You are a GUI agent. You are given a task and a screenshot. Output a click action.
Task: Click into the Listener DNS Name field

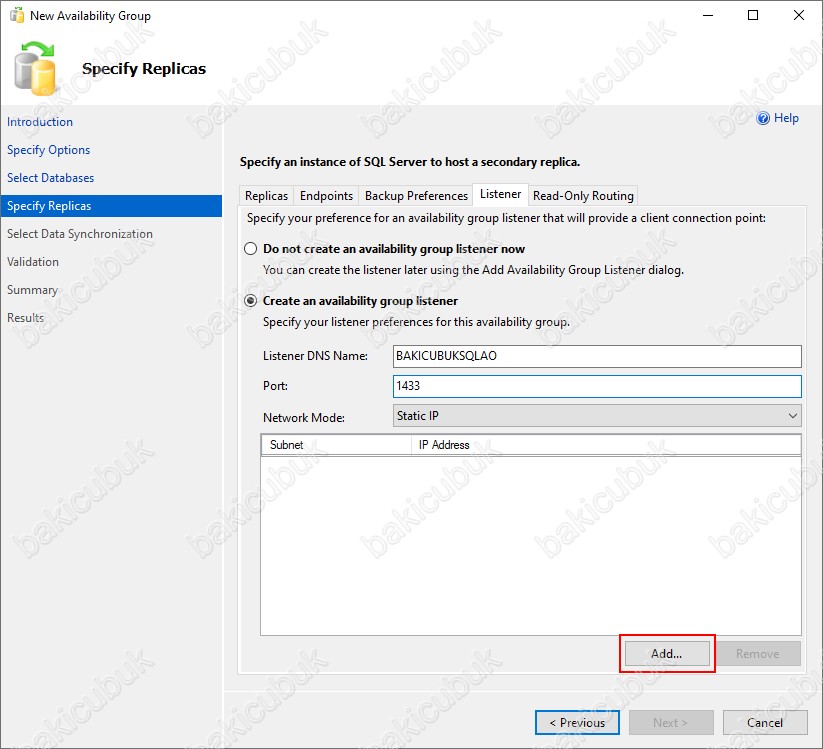coord(598,356)
